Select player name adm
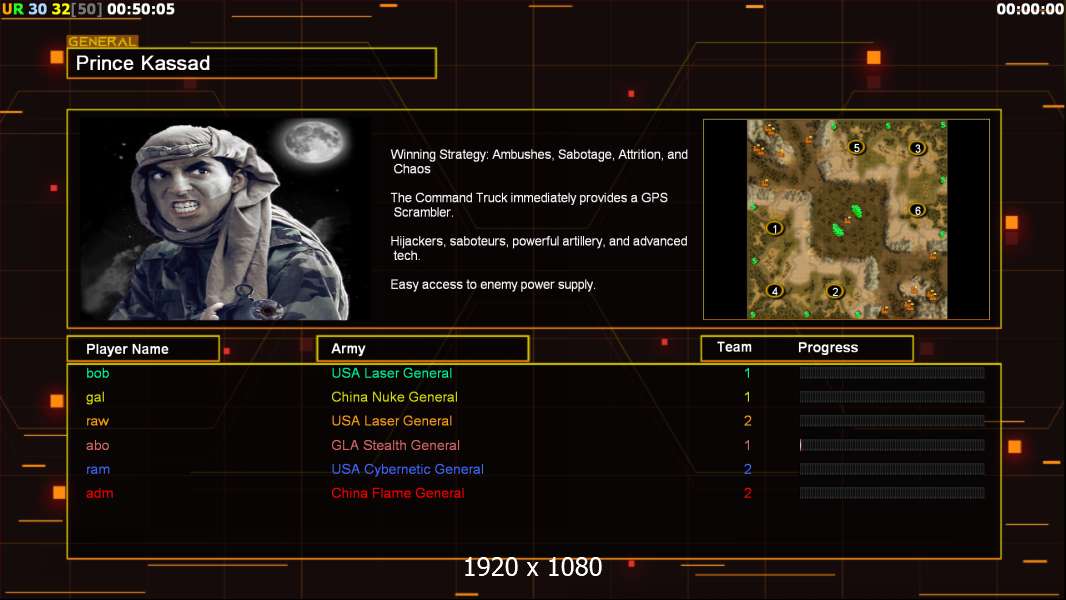The width and height of the screenshot is (1066, 600). click(x=99, y=493)
